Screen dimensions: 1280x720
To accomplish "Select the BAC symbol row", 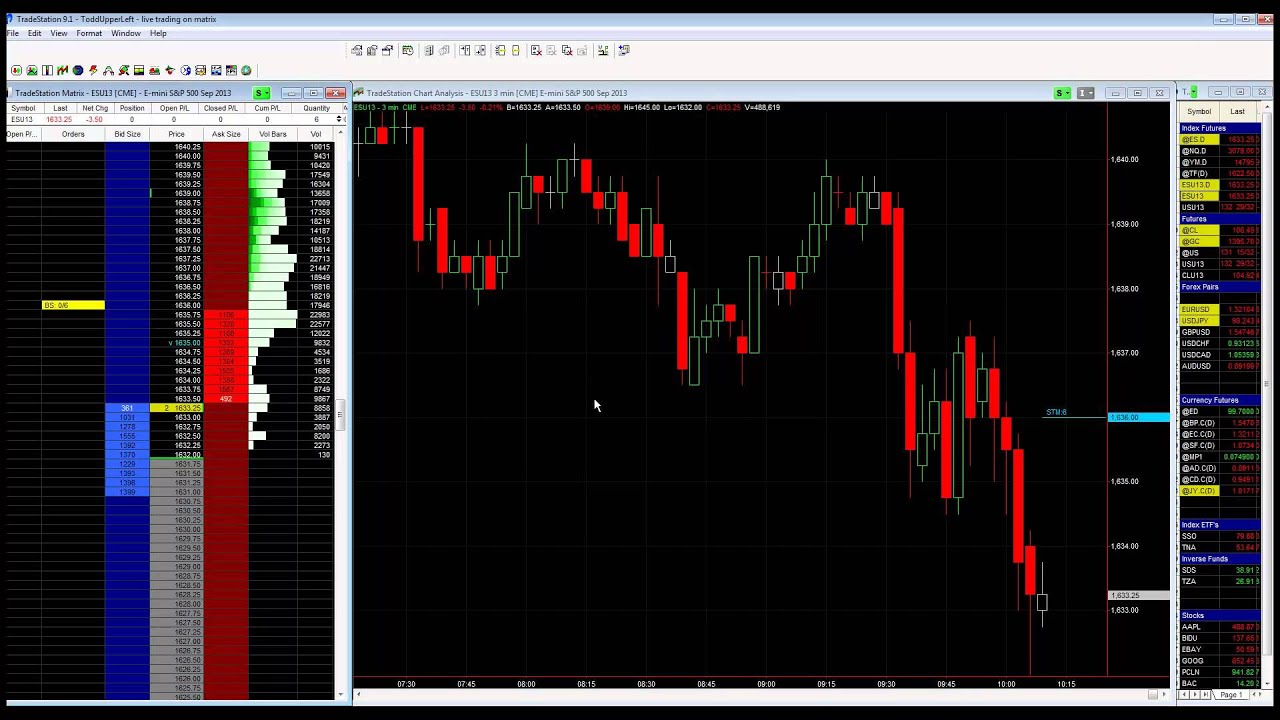I will pyautogui.click(x=1219, y=683).
